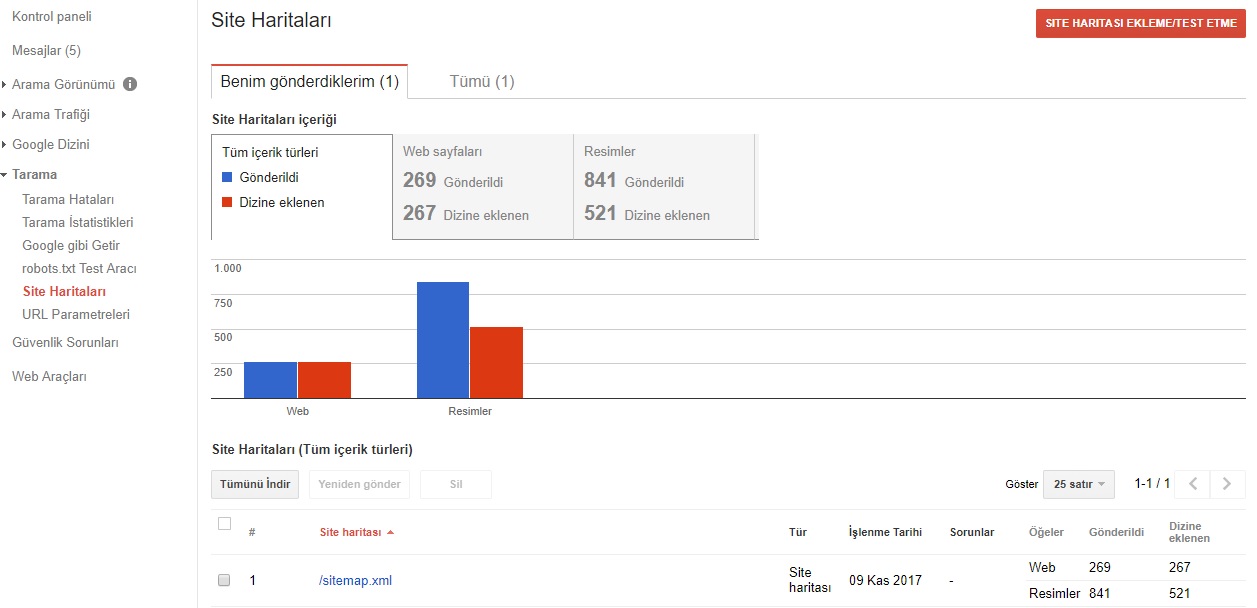Click the 267 value in table row
This screenshot has height=608, width=1257.
click(x=1180, y=568)
